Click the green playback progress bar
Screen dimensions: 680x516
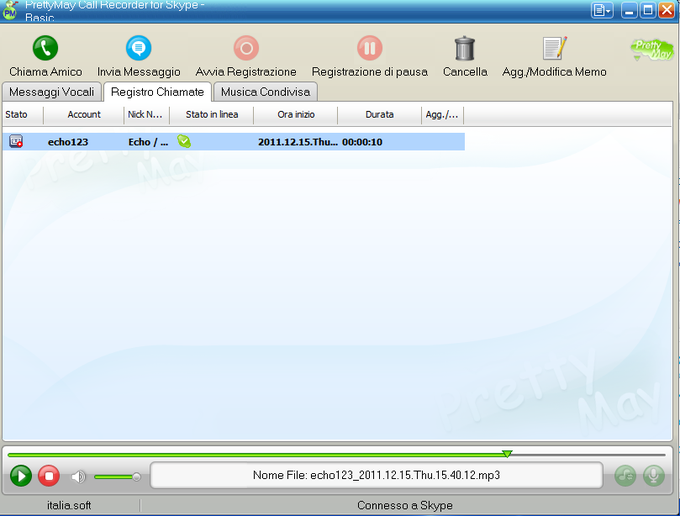point(257,455)
